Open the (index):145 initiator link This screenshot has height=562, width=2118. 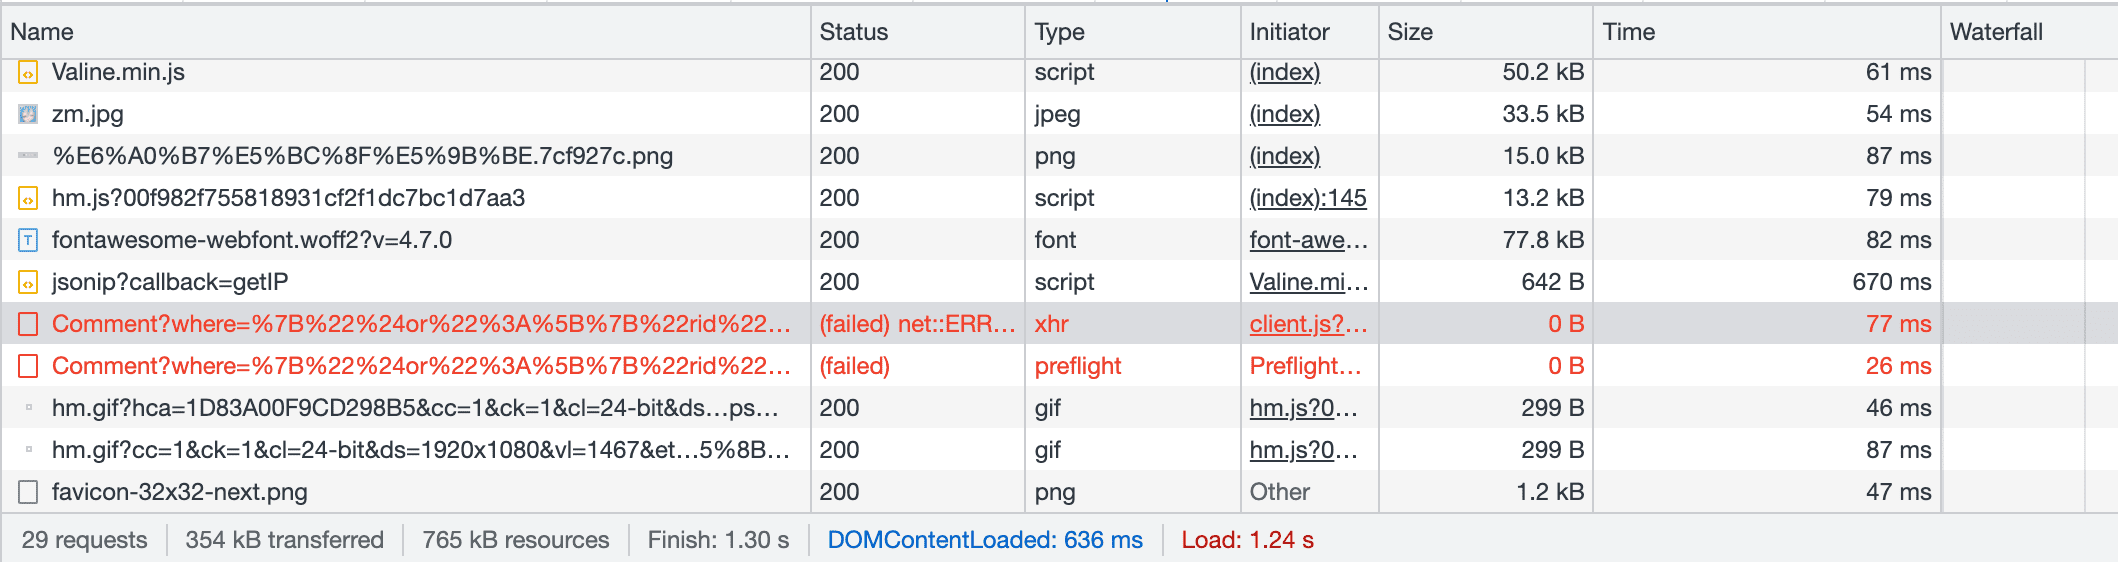click(1307, 198)
